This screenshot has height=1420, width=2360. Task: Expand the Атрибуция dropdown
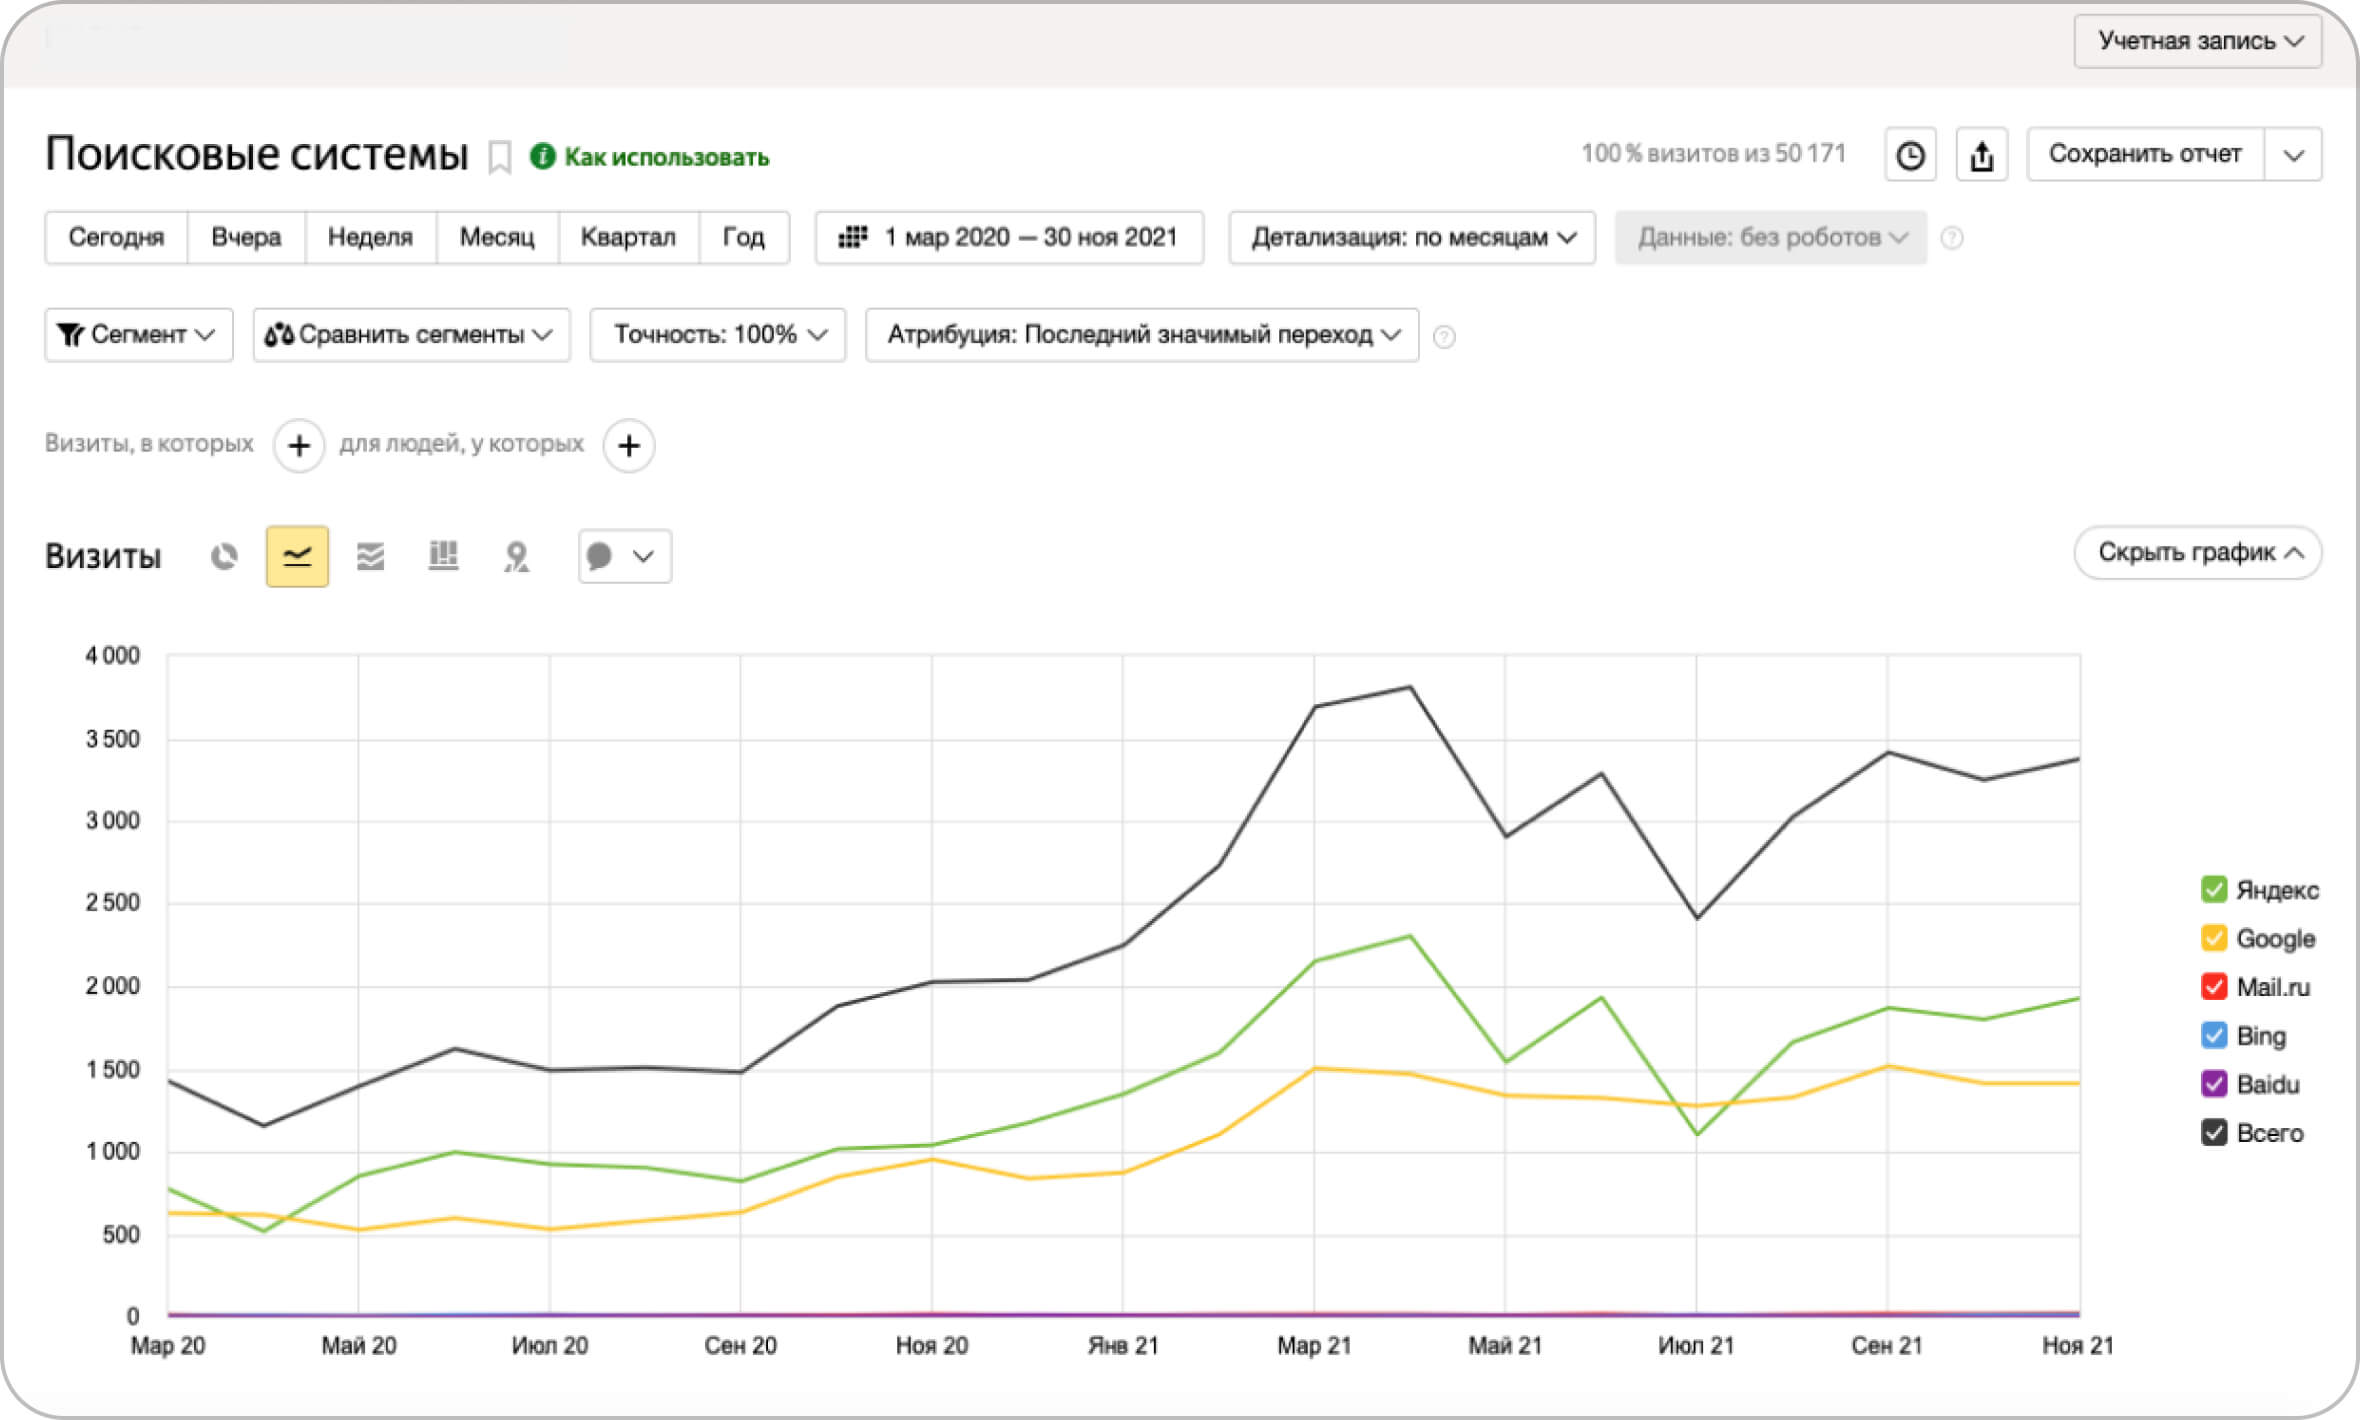(1141, 335)
